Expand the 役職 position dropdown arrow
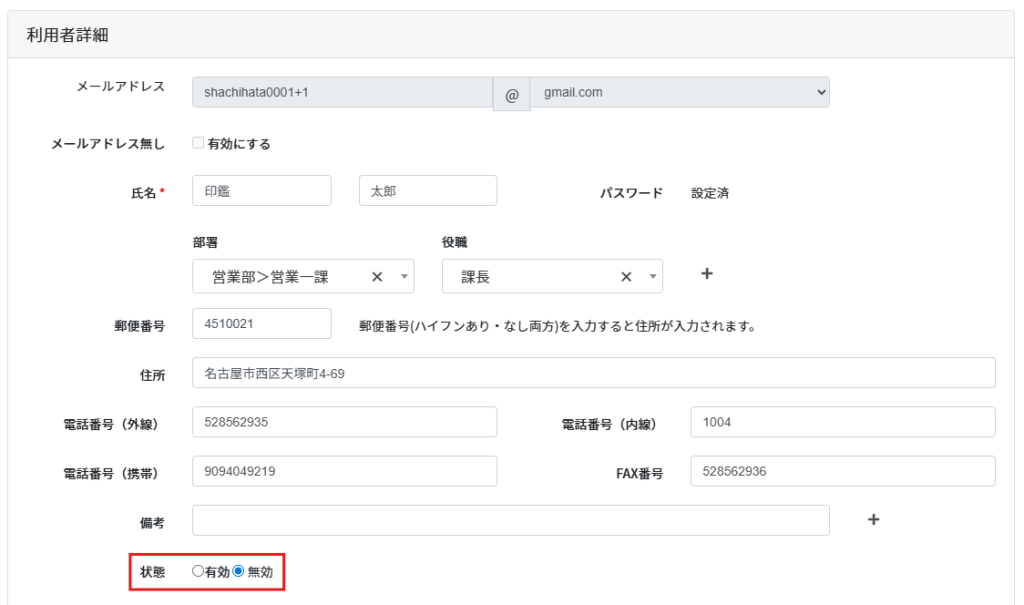Viewport: 1024px width, 605px height. (x=652, y=277)
